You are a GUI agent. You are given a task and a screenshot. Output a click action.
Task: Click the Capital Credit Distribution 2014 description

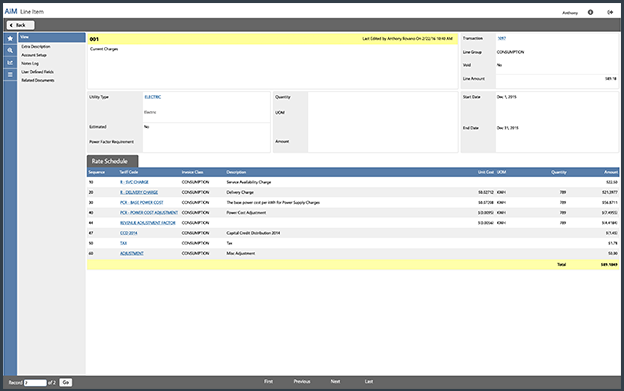click(x=254, y=233)
